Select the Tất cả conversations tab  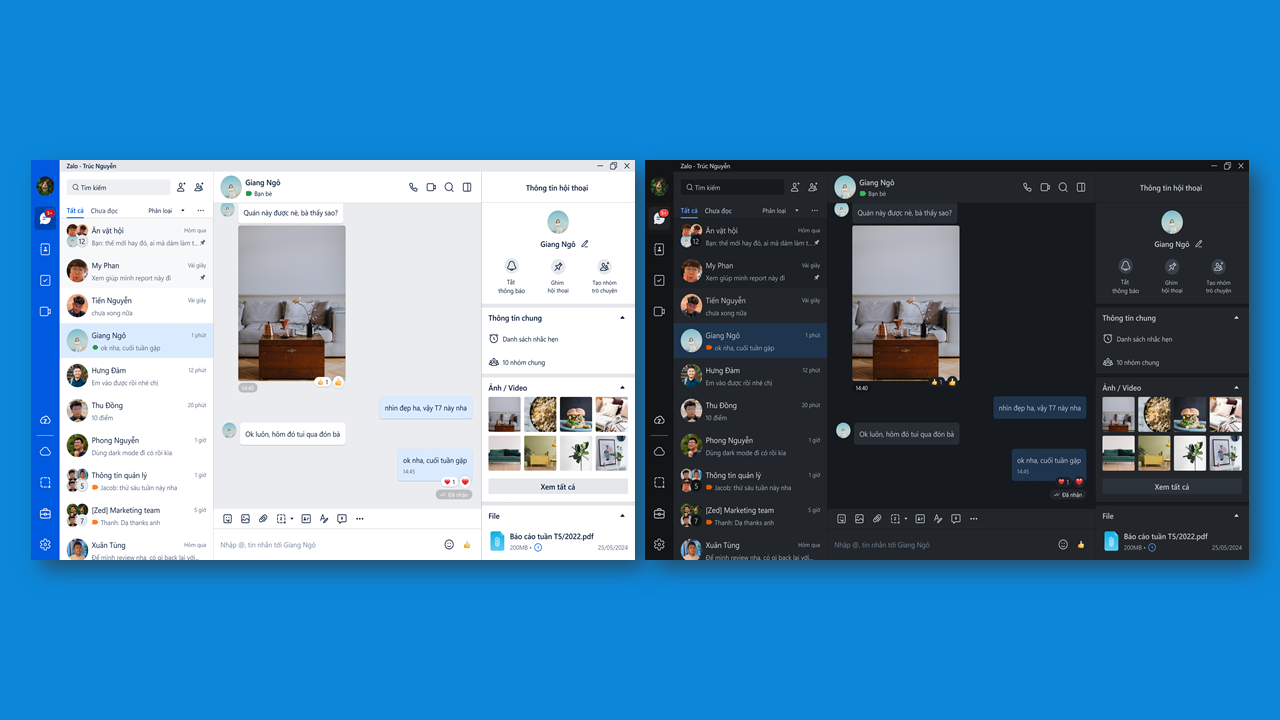click(76, 210)
